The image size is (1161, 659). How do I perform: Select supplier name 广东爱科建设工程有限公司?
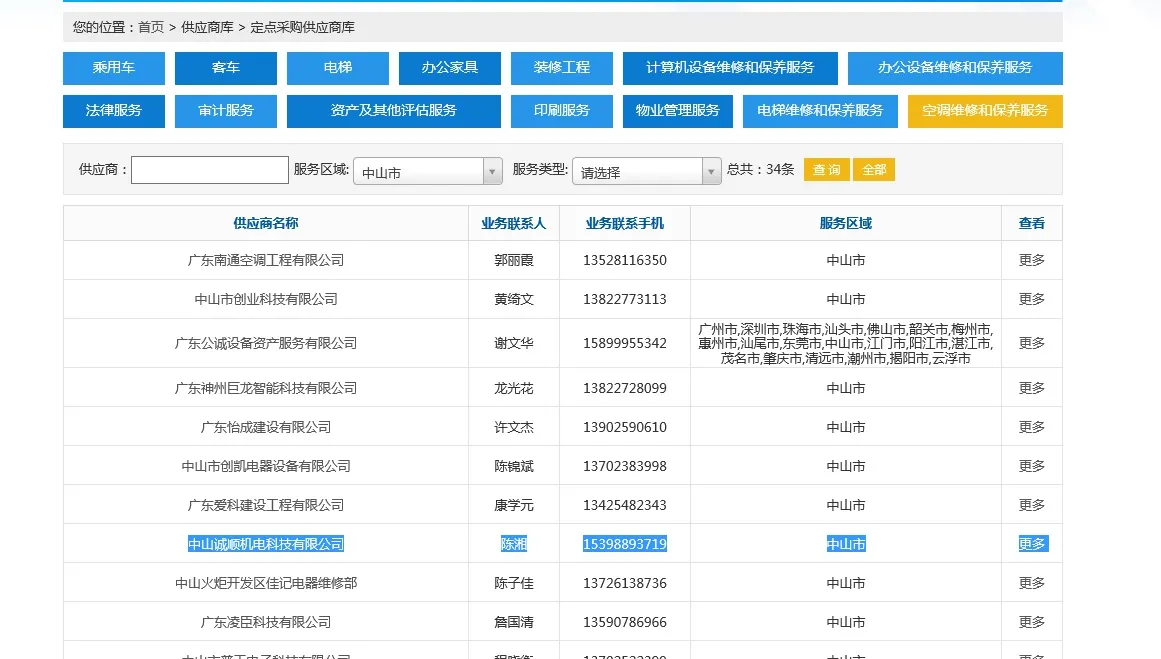click(266, 505)
